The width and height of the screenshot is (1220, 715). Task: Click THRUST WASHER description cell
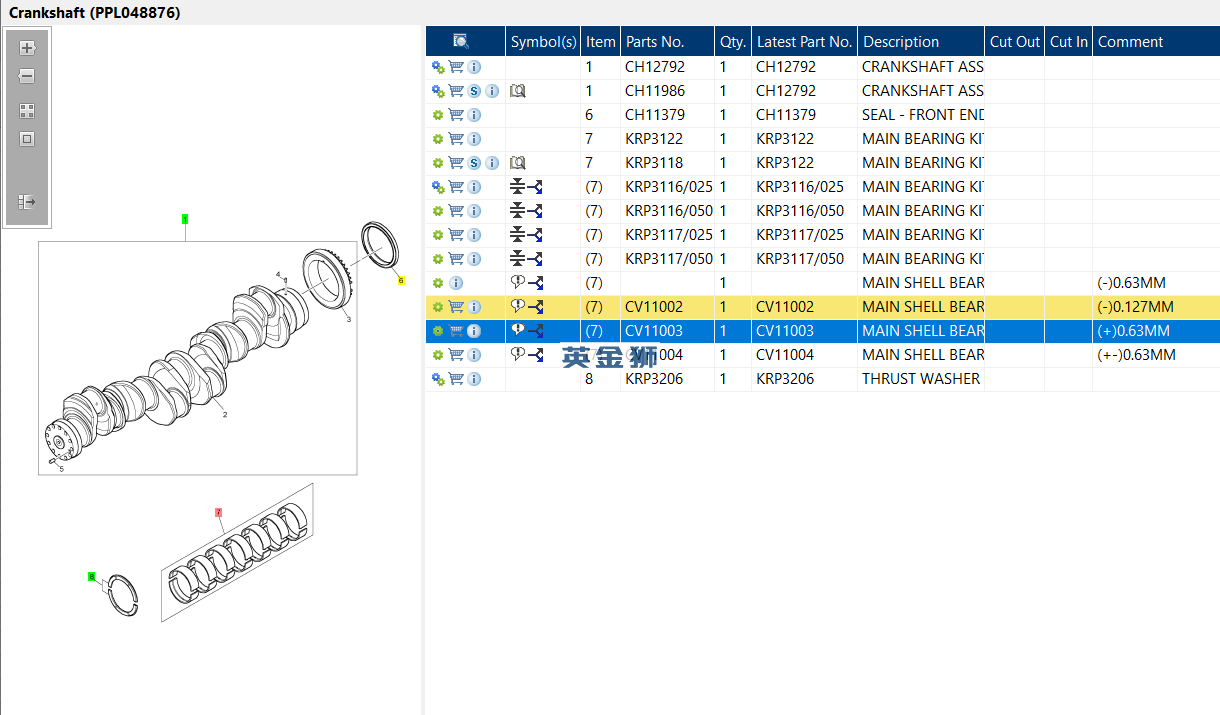tap(921, 379)
